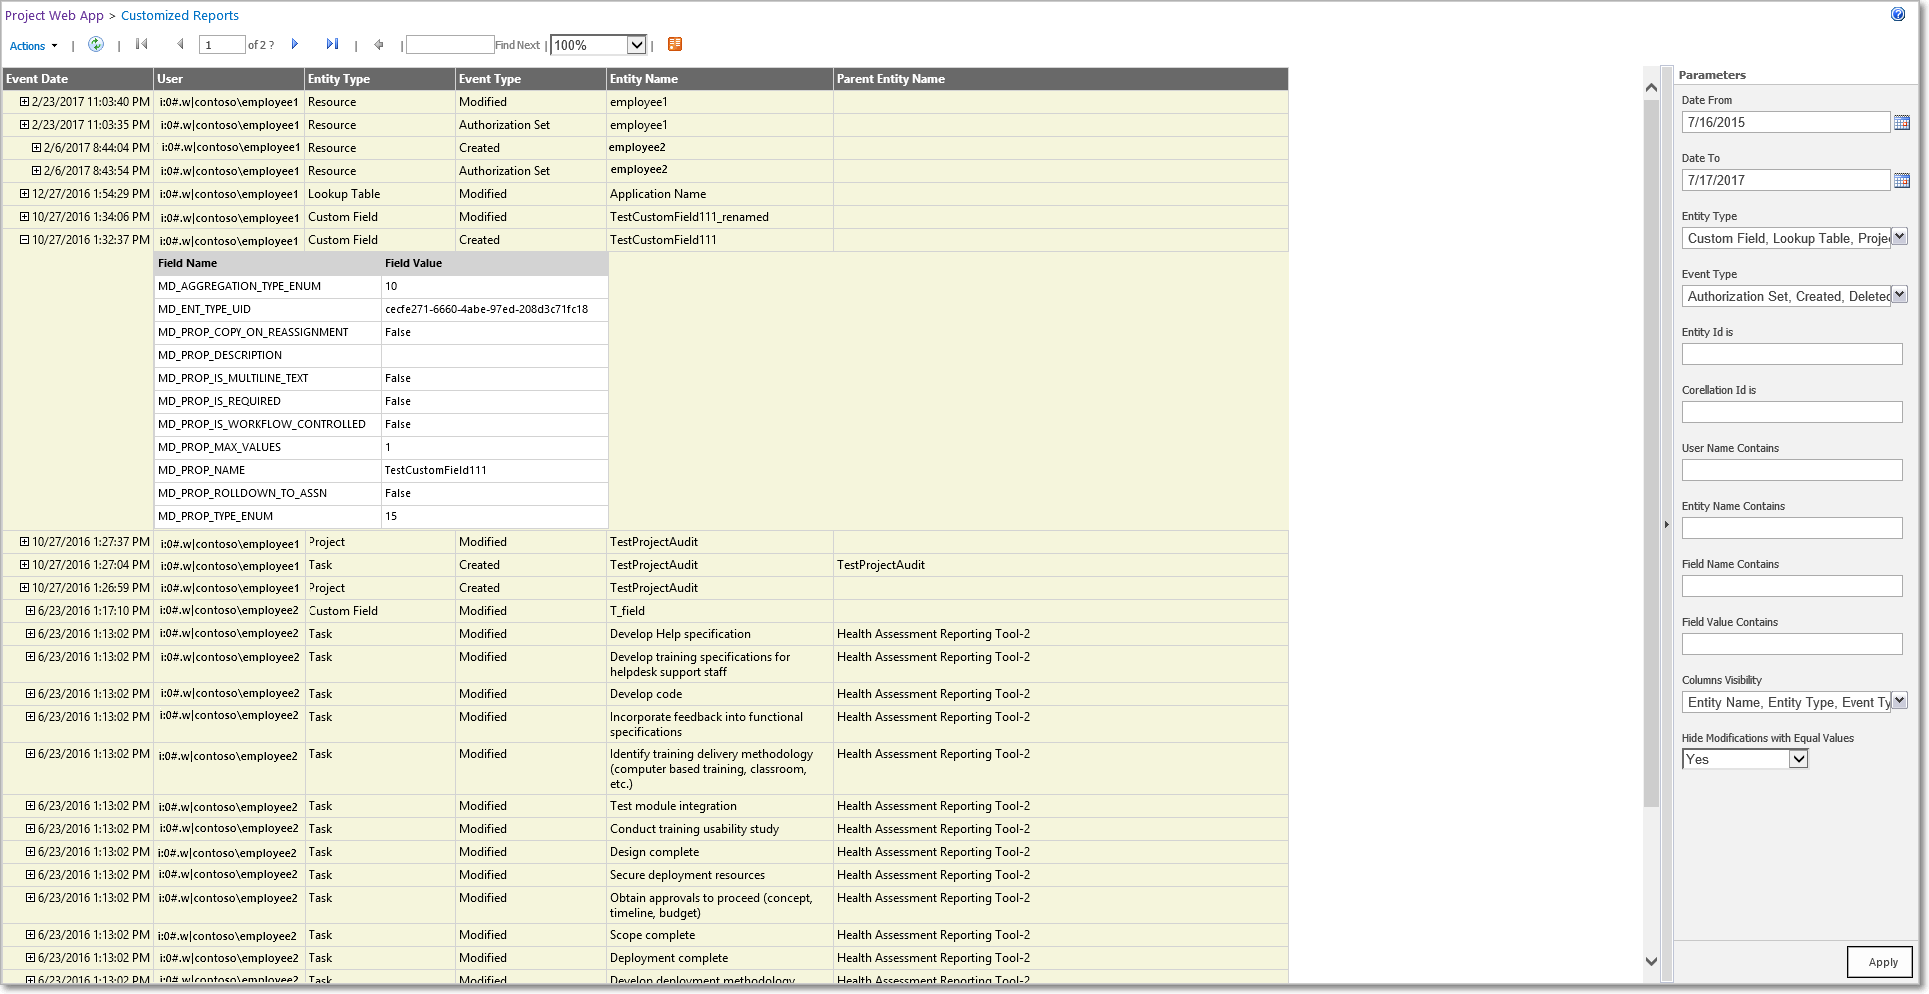
Task: Click the Entity Name Contains field
Action: point(1792,528)
